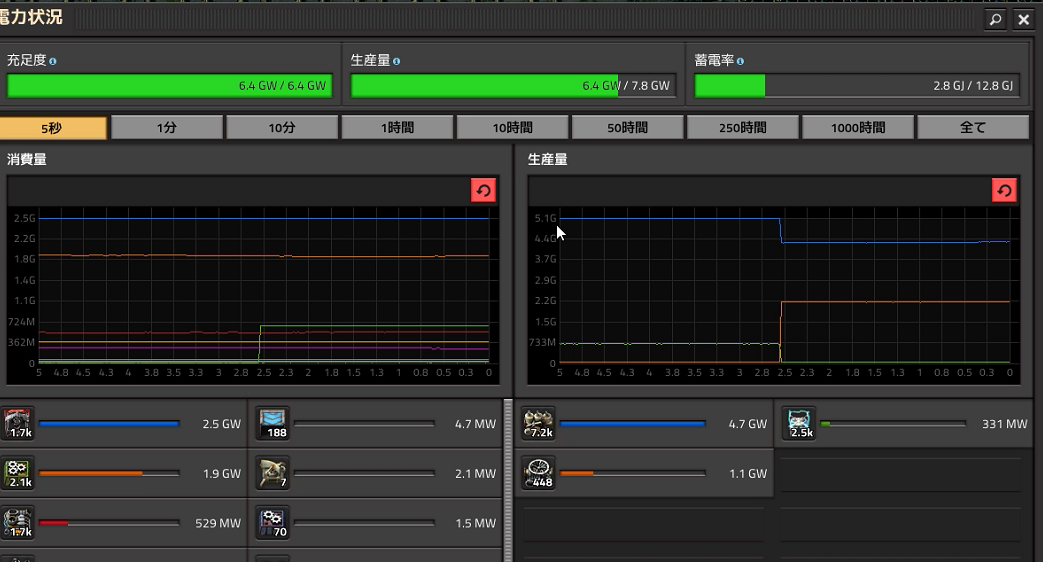Select the 7 entity icon at 2.1 MW
The image size is (1043, 562).
click(273, 474)
